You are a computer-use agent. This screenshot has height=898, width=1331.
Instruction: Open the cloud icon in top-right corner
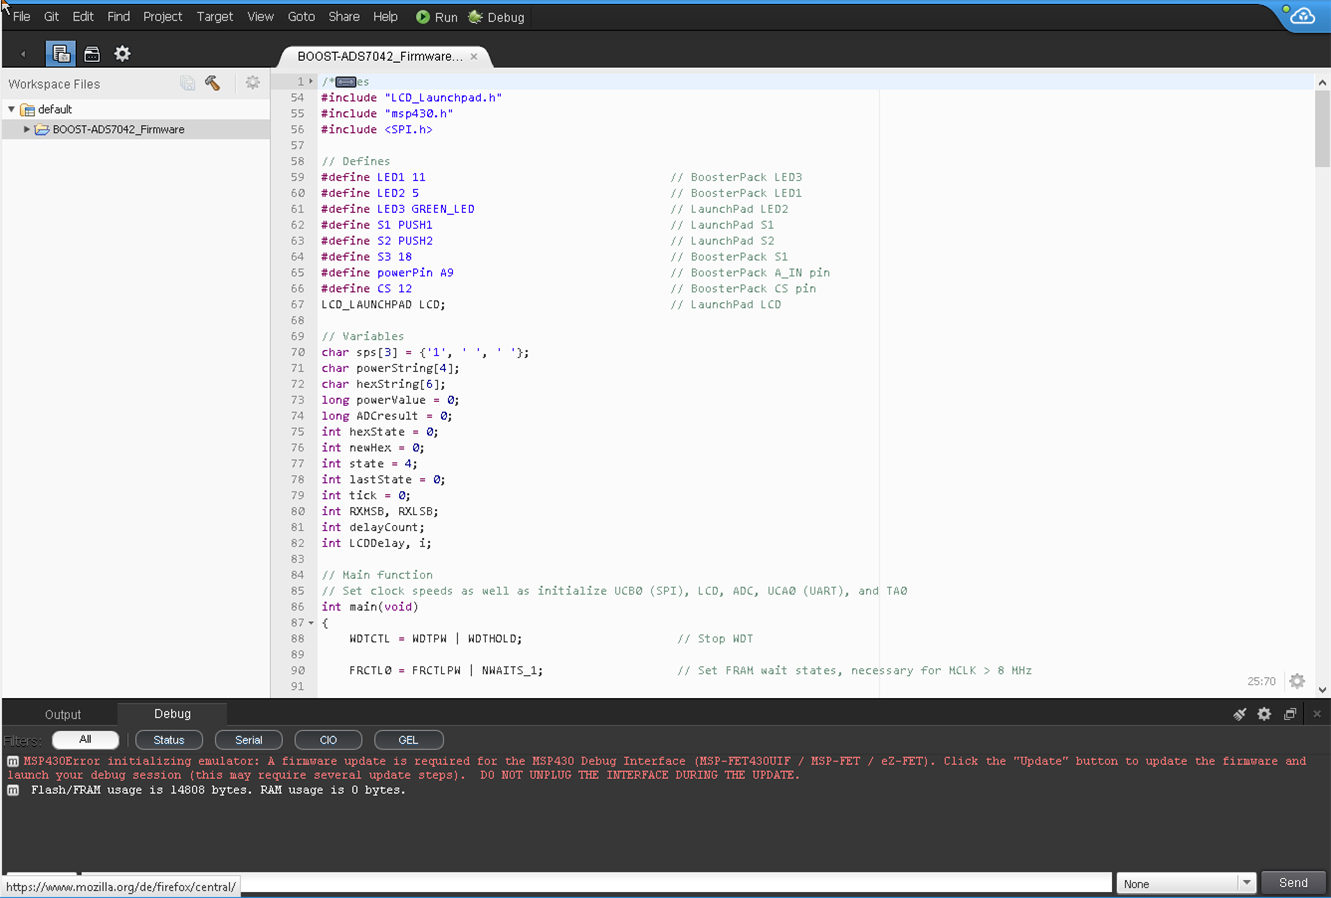pyautogui.click(x=1302, y=16)
